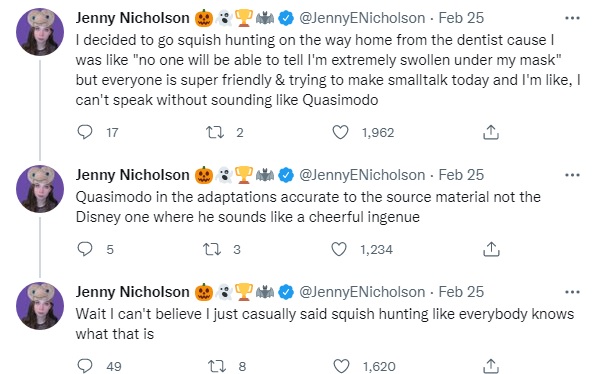Viewport: 598px width, 374px height.
Task: Reply to the tweet with 49 replies
Action: (85, 366)
